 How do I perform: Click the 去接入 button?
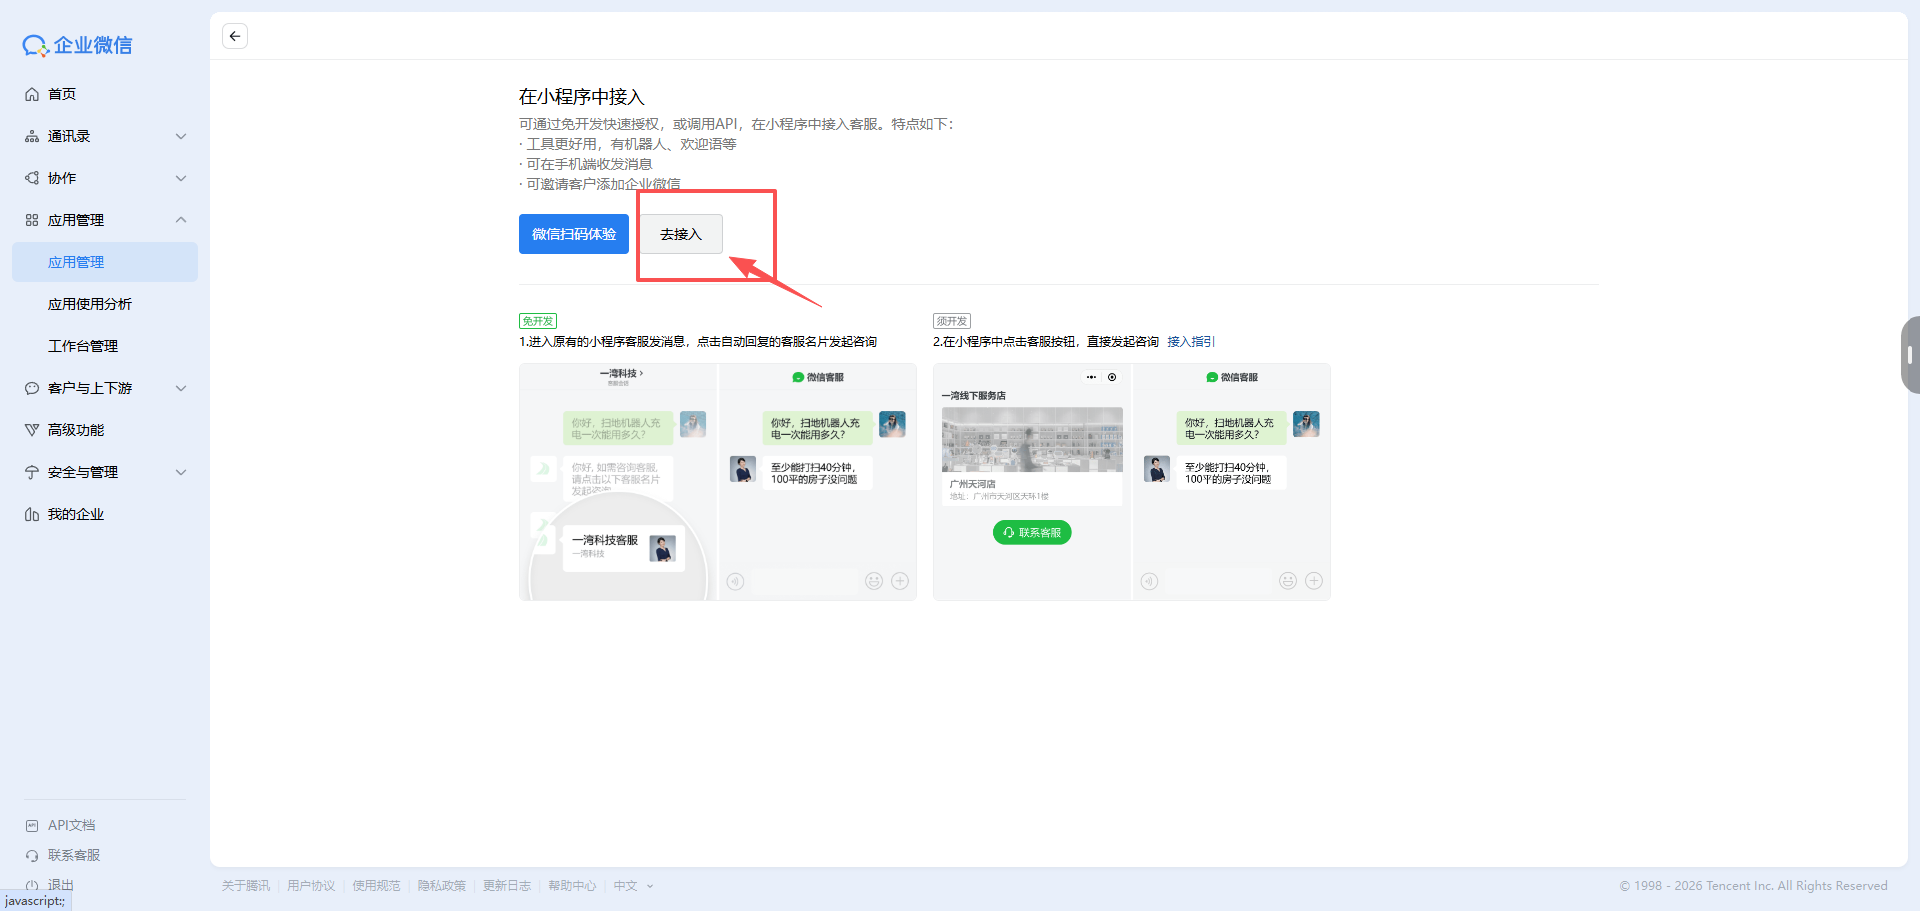681,234
